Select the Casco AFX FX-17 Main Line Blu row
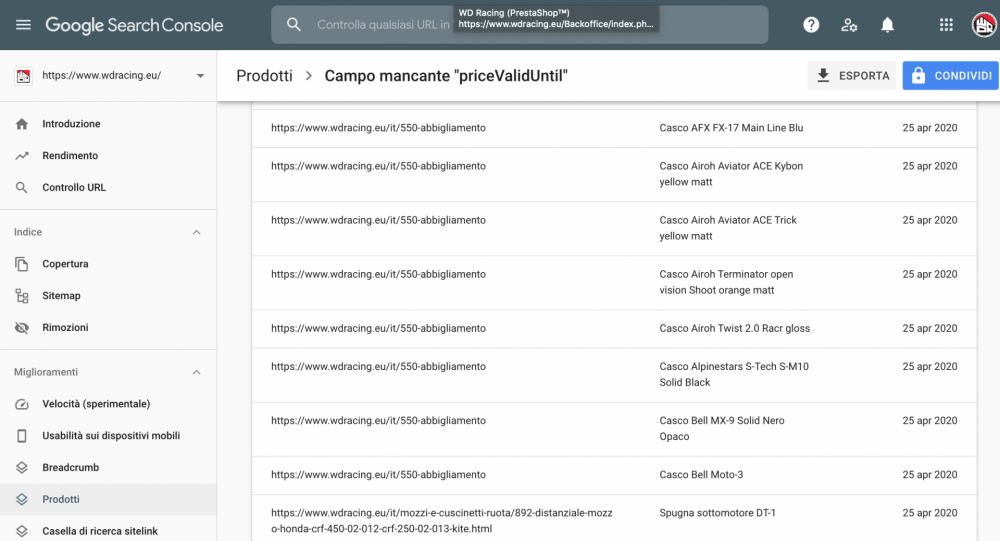 point(614,128)
